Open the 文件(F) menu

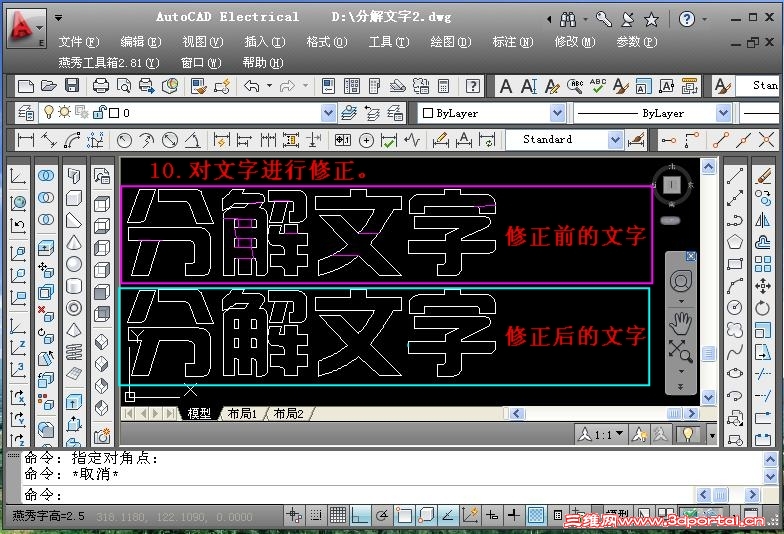point(79,42)
